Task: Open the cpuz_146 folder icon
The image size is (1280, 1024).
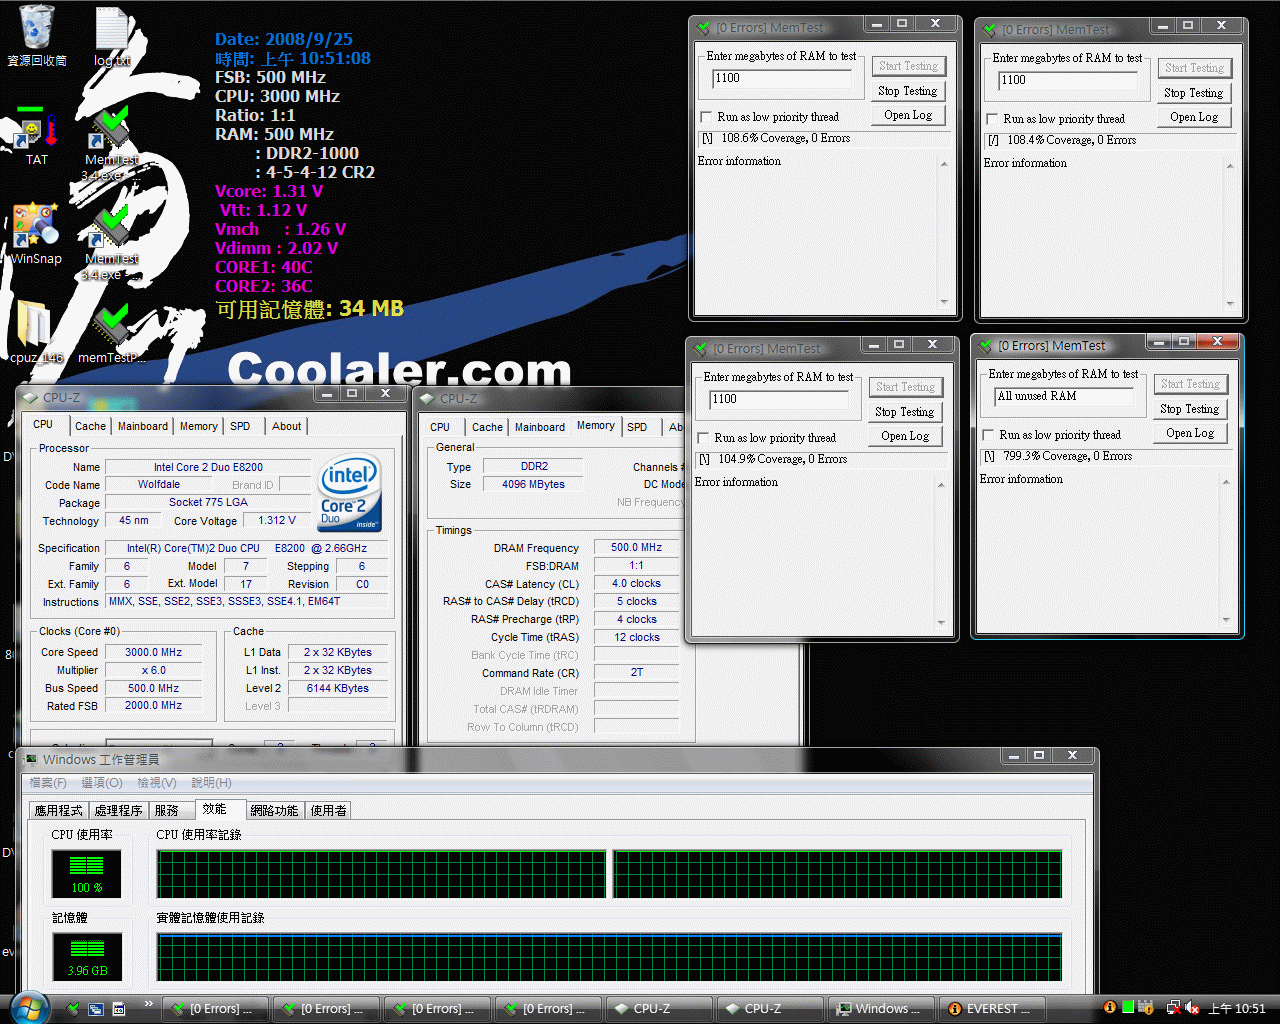Action: (36, 333)
